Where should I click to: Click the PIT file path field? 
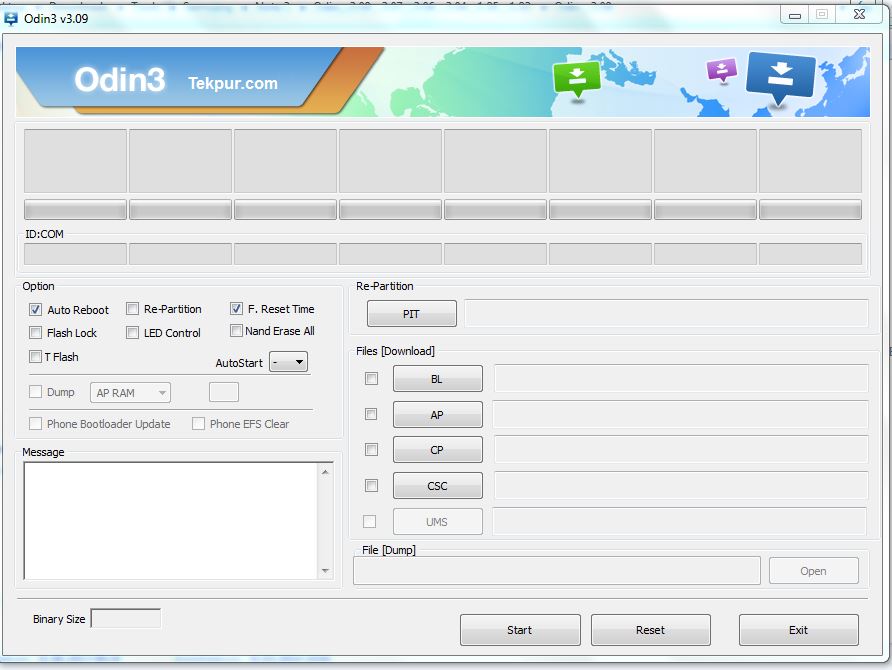click(666, 313)
